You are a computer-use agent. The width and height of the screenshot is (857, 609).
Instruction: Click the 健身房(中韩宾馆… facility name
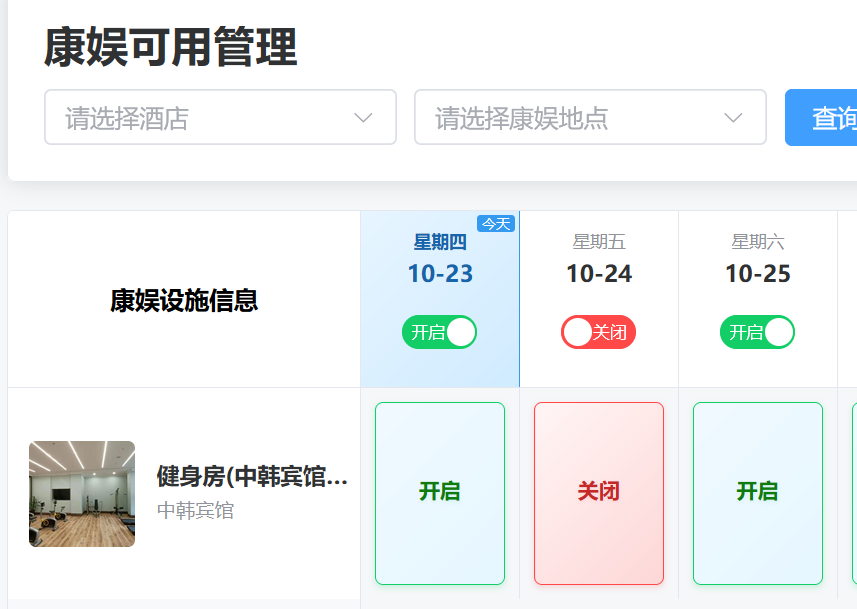coord(252,477)
